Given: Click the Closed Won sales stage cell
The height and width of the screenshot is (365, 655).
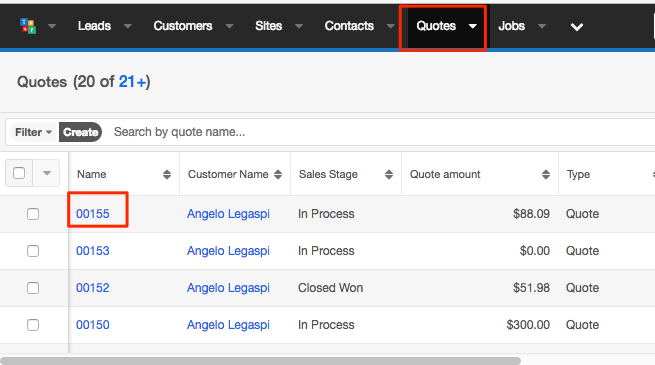Looking at the screenshot, I should (x=330, y=288).
